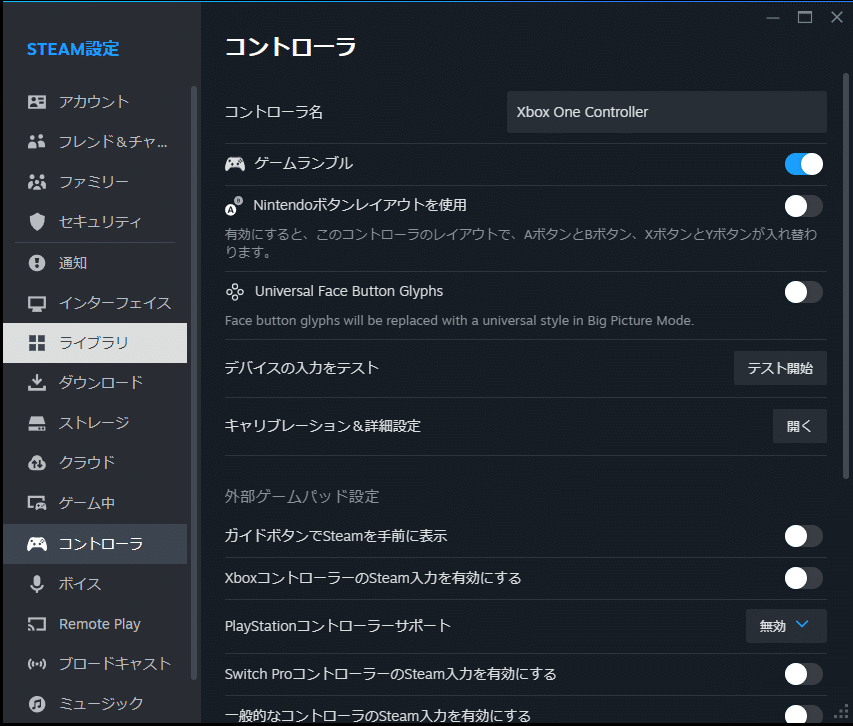Screen dimensions: 853x726
Task: Click the インターフェイス monitor icon
Action: (37, 303)
